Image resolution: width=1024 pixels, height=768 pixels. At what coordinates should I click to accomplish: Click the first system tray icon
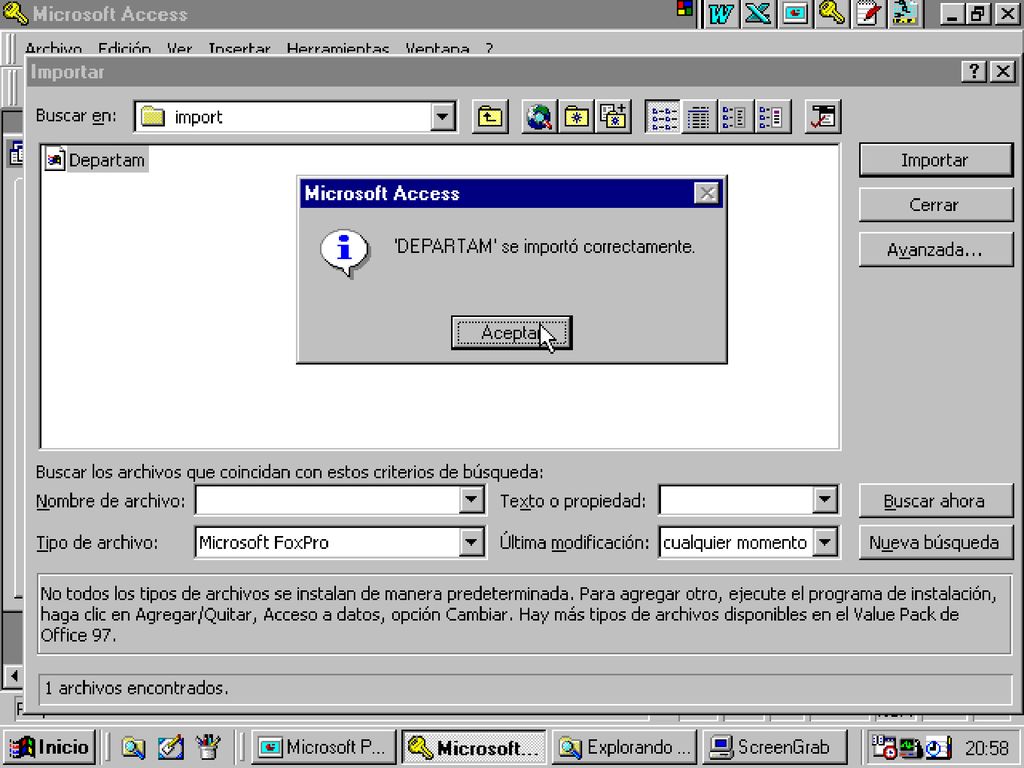click(884, 747)
